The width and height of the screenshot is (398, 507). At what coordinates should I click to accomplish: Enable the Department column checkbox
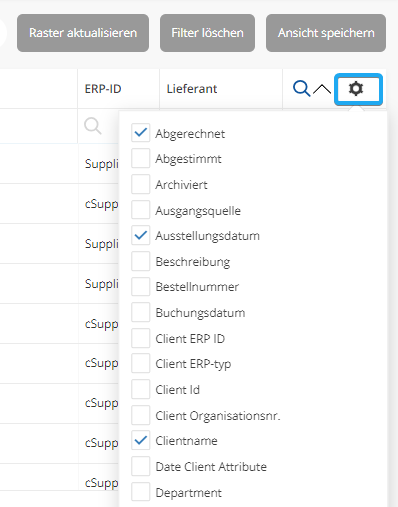point(140,492)
